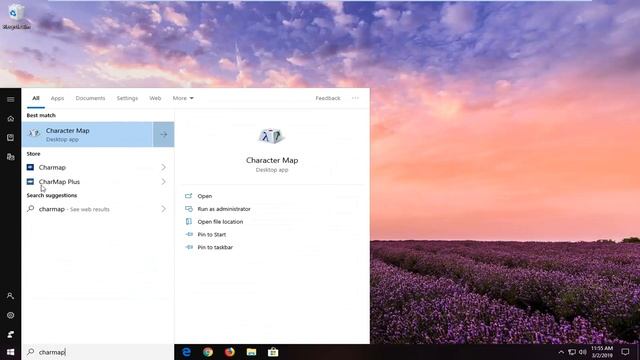Screen dimensions: 640x360
Task: Click the magnifier icon beside charmap suggestion
Action: click(30, 209)
